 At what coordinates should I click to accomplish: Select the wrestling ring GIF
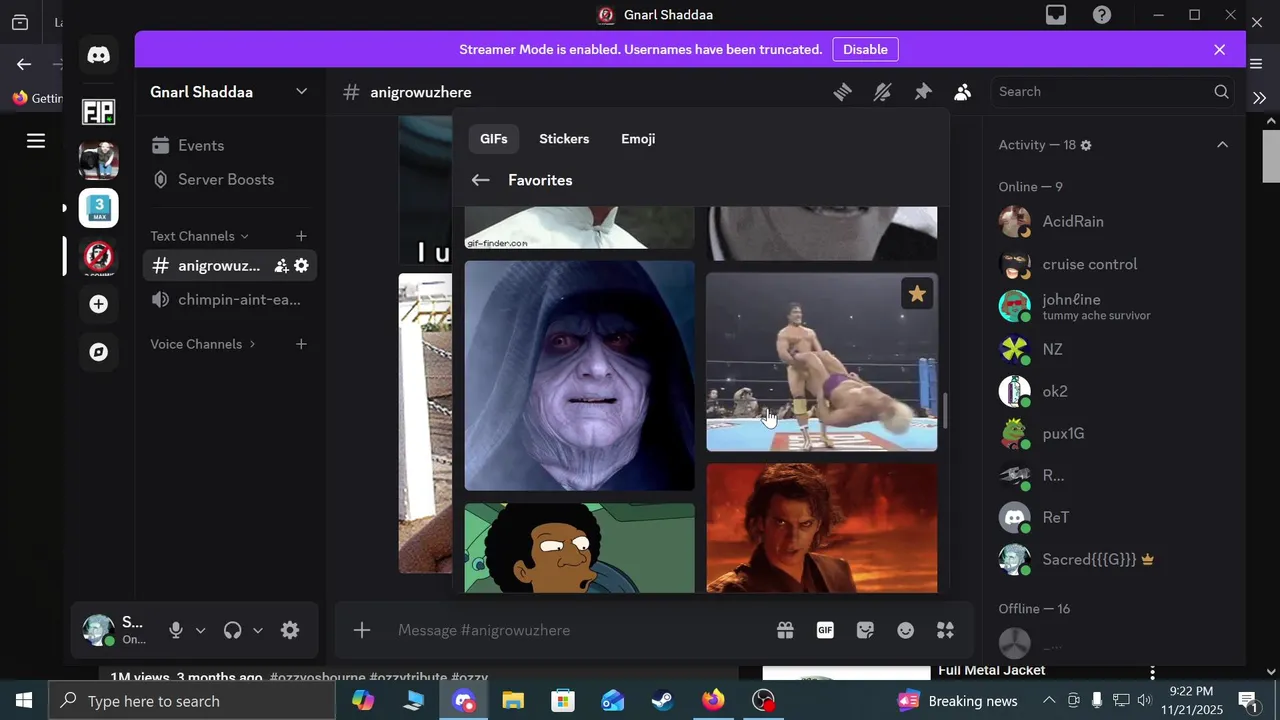point(822,362)
